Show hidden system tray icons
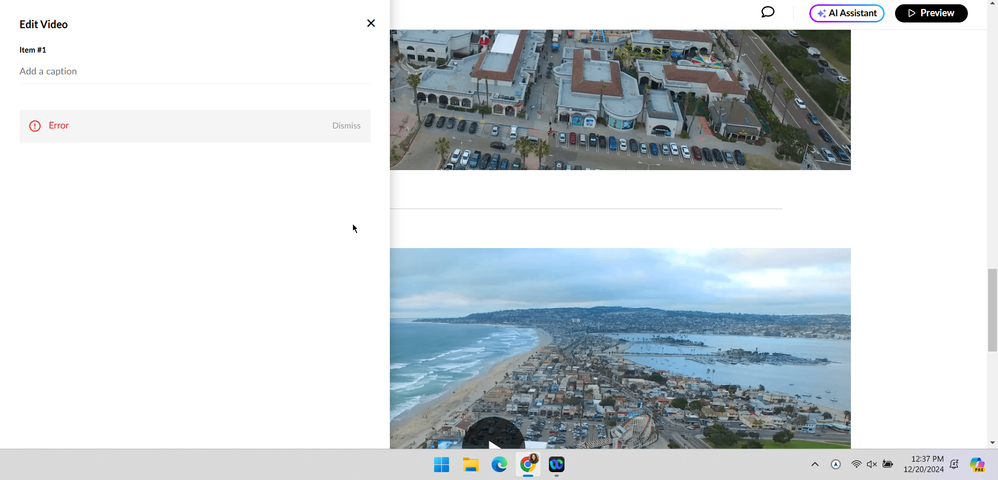This screenshot has width=998, height=480. click(814, 465)
